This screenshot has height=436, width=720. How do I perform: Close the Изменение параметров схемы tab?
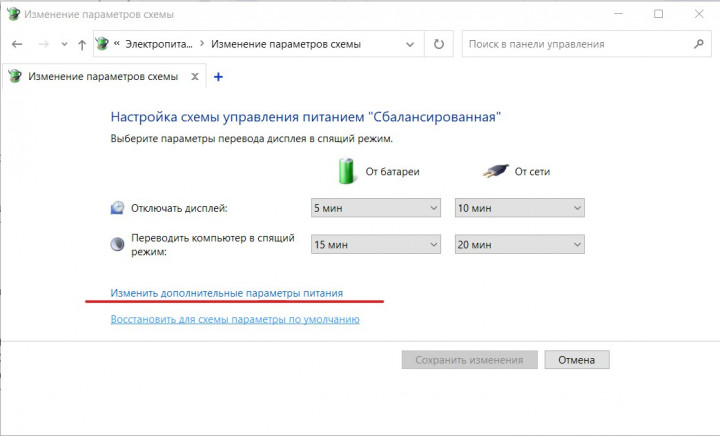195,76
